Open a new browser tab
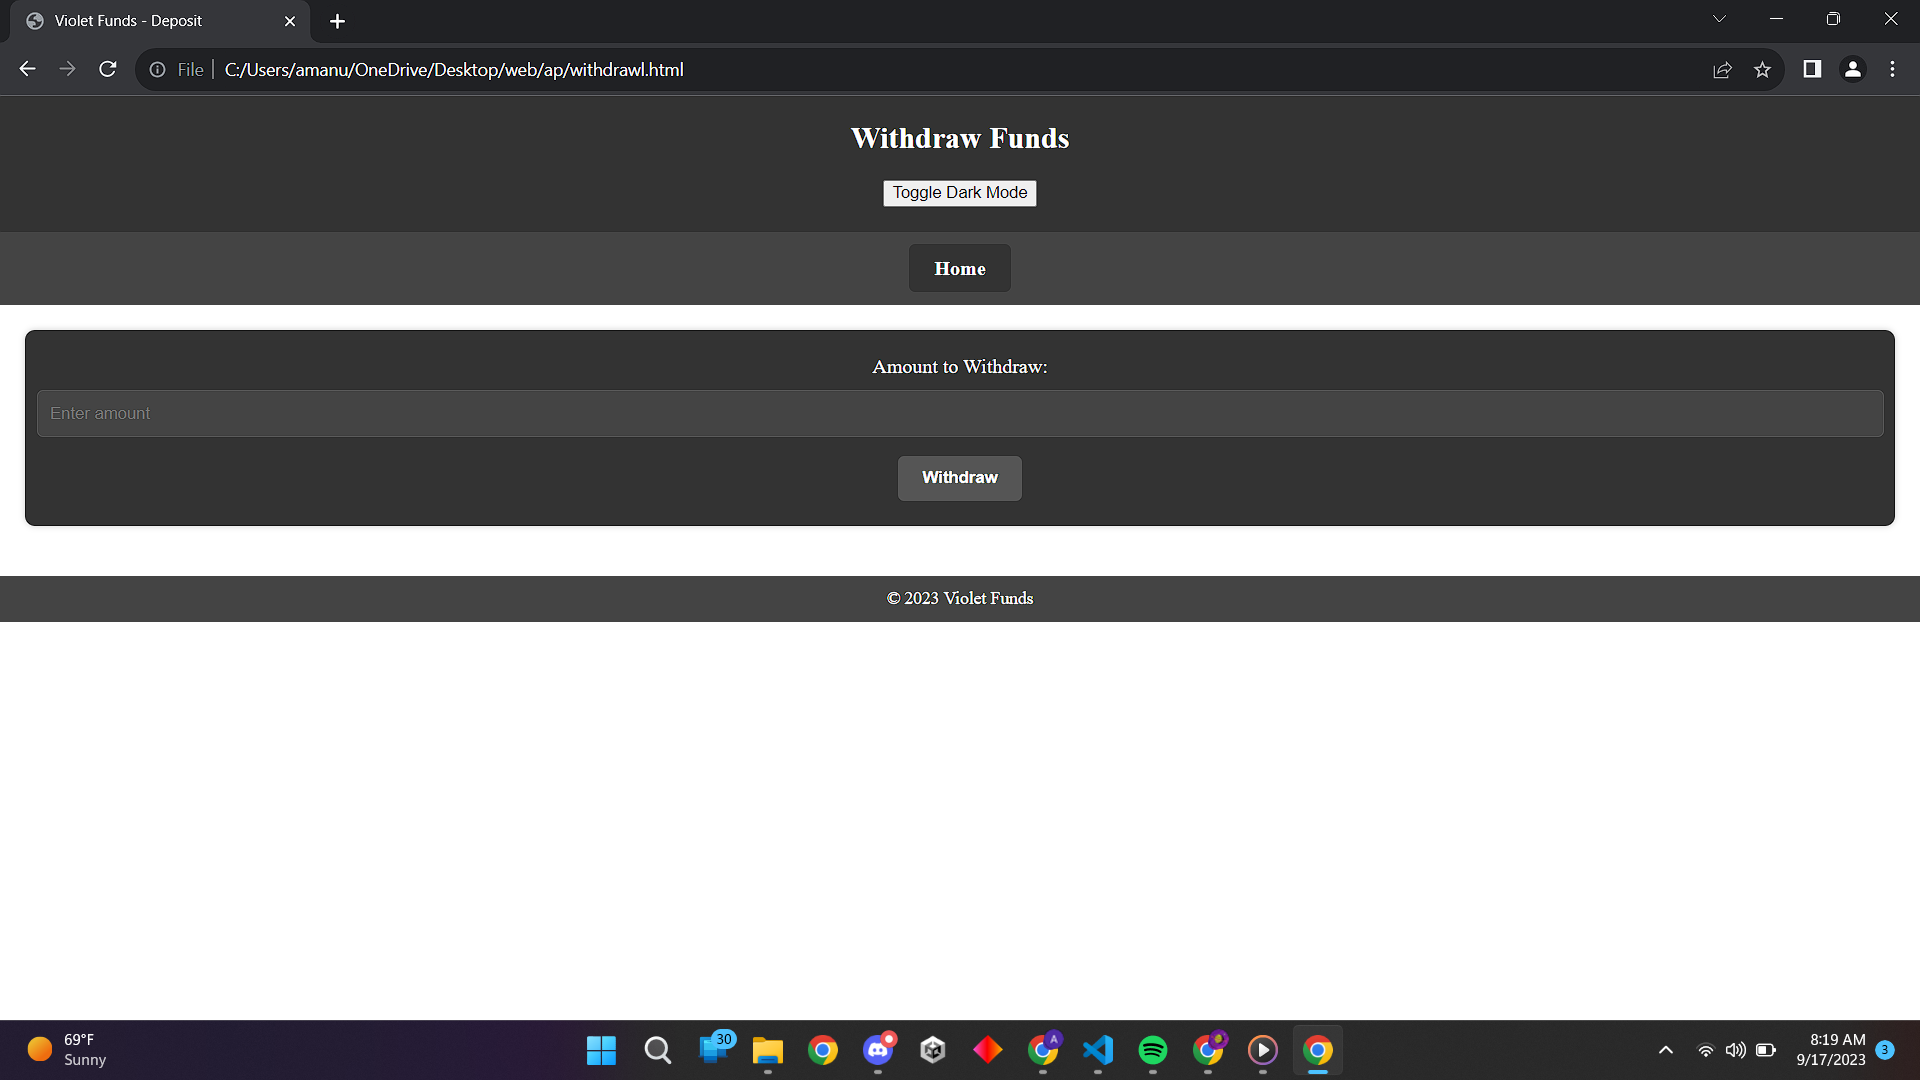The image size is (1920, 1080). [337, 21]
